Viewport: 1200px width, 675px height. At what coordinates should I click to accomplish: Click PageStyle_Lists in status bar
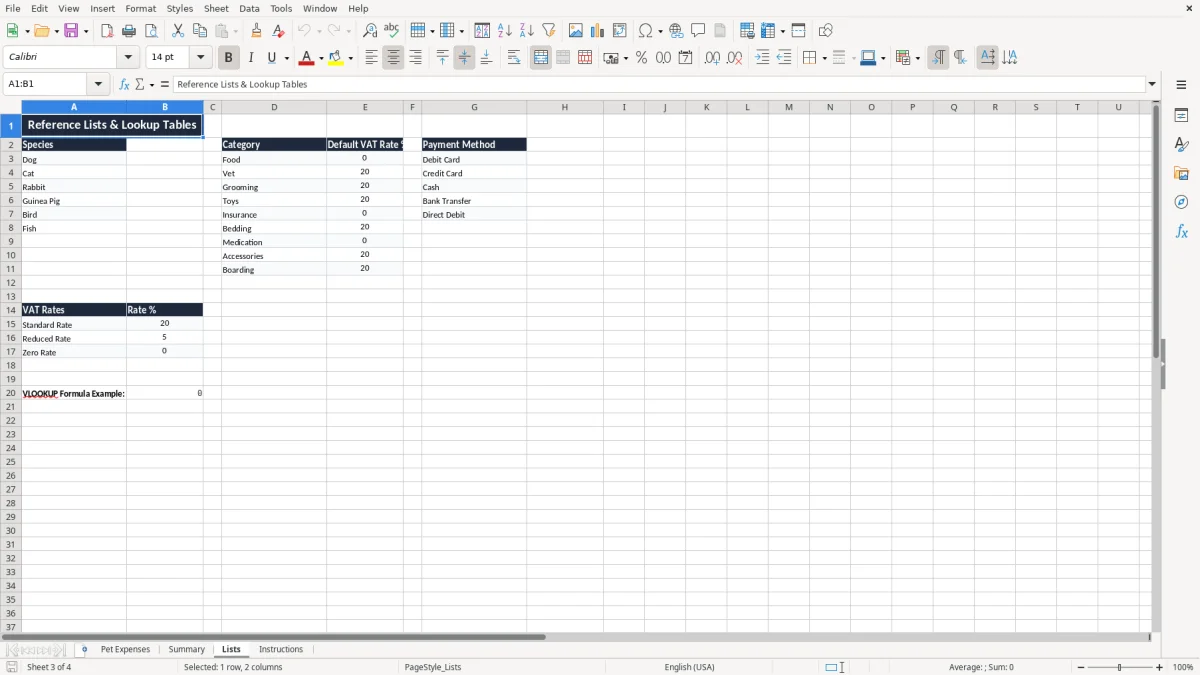tap(433, 667)
